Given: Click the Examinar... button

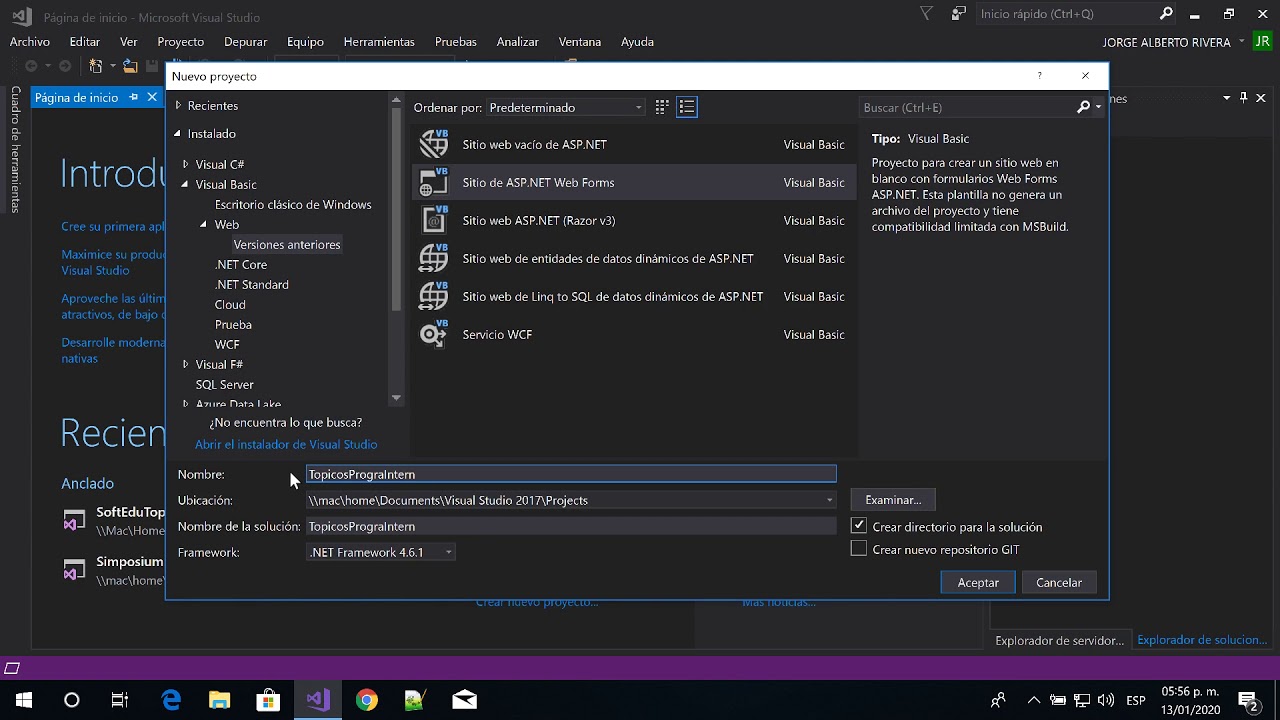Looking at the screenshot, I should point(893,499).
